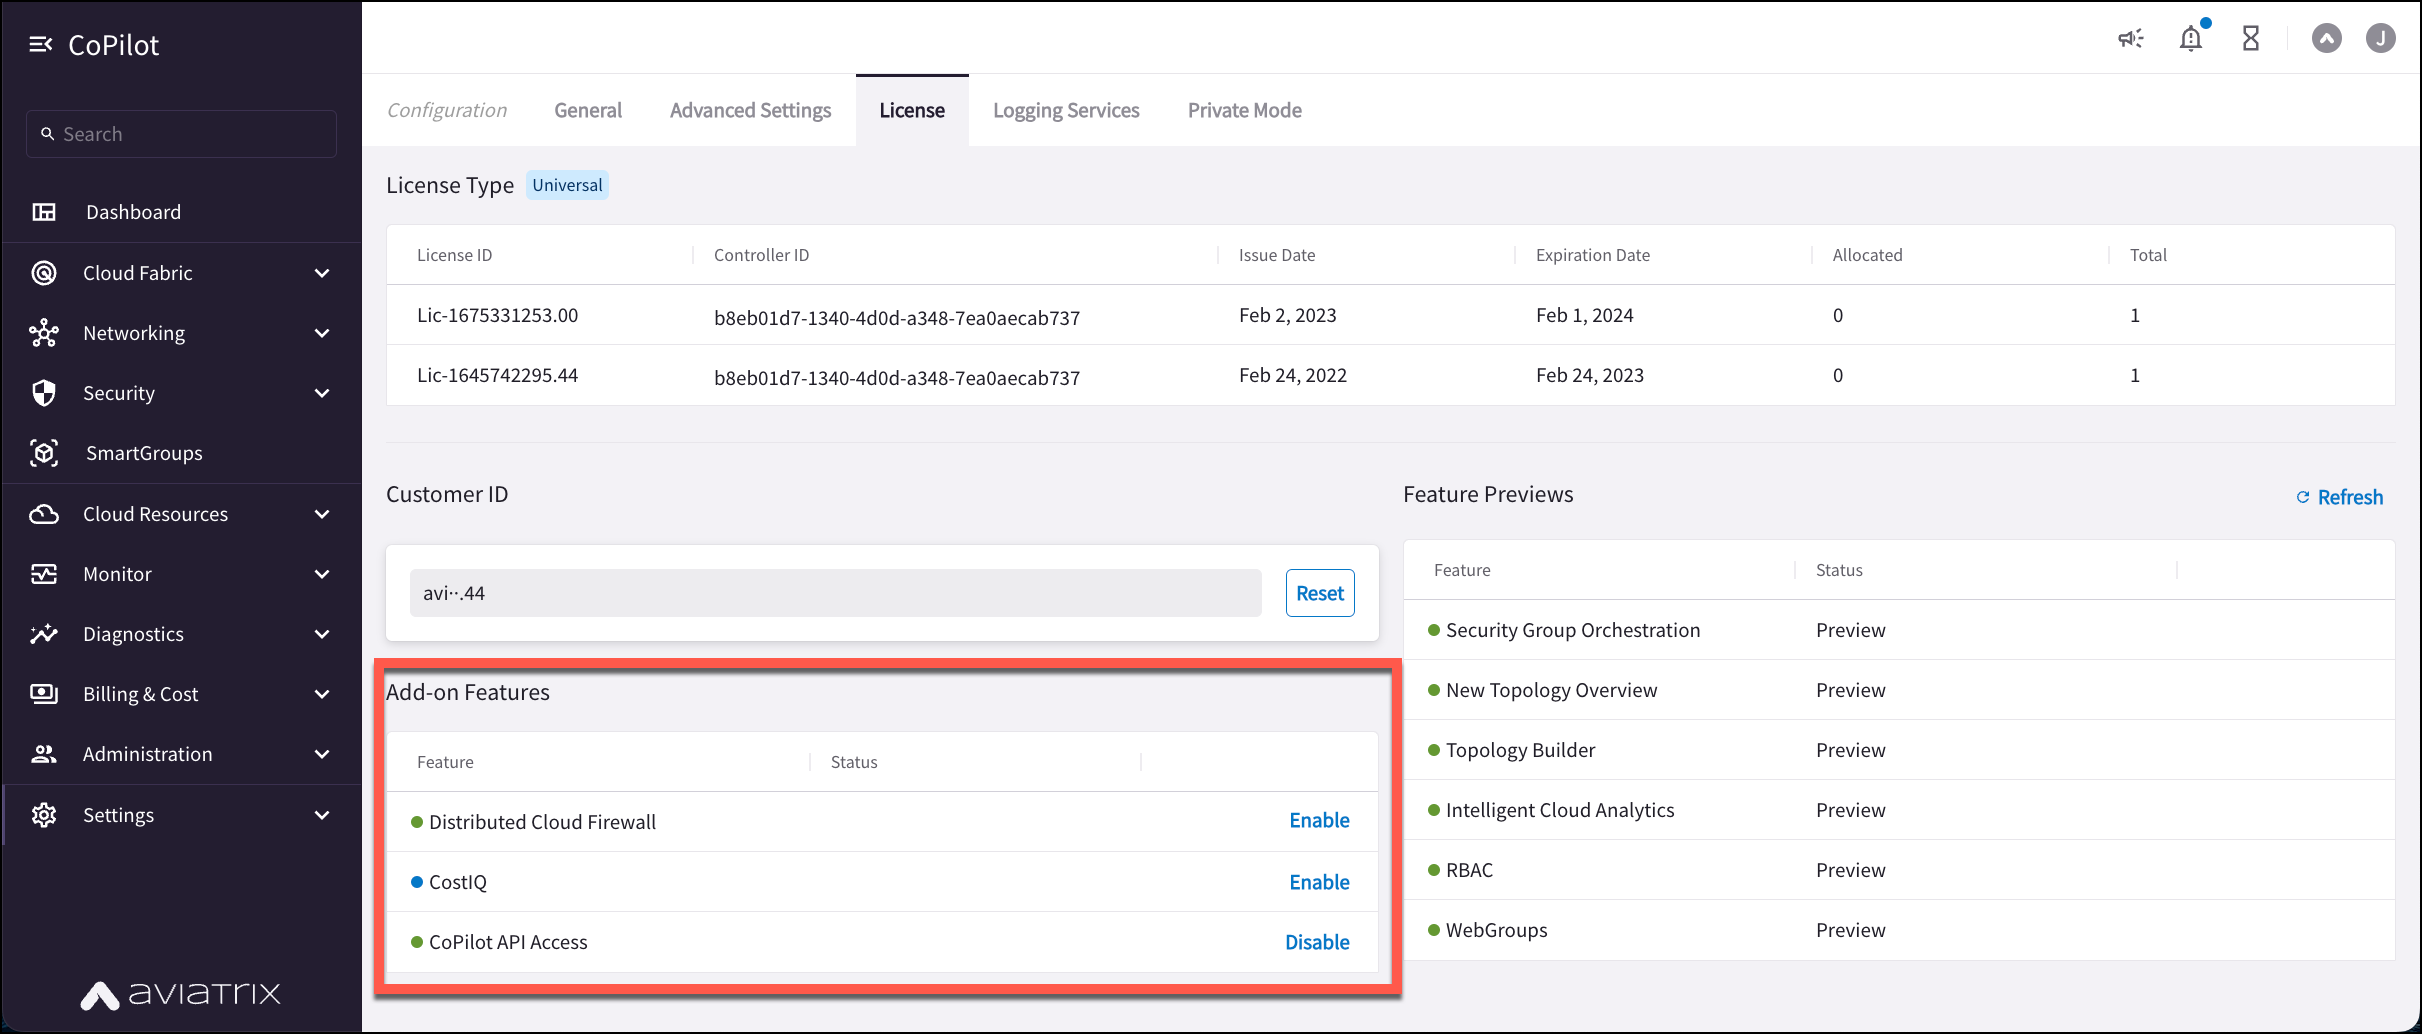This screenshot has height=1034, width=2422.
Task: Open the Private Mode tab
Action: (x=1244, y=110)
